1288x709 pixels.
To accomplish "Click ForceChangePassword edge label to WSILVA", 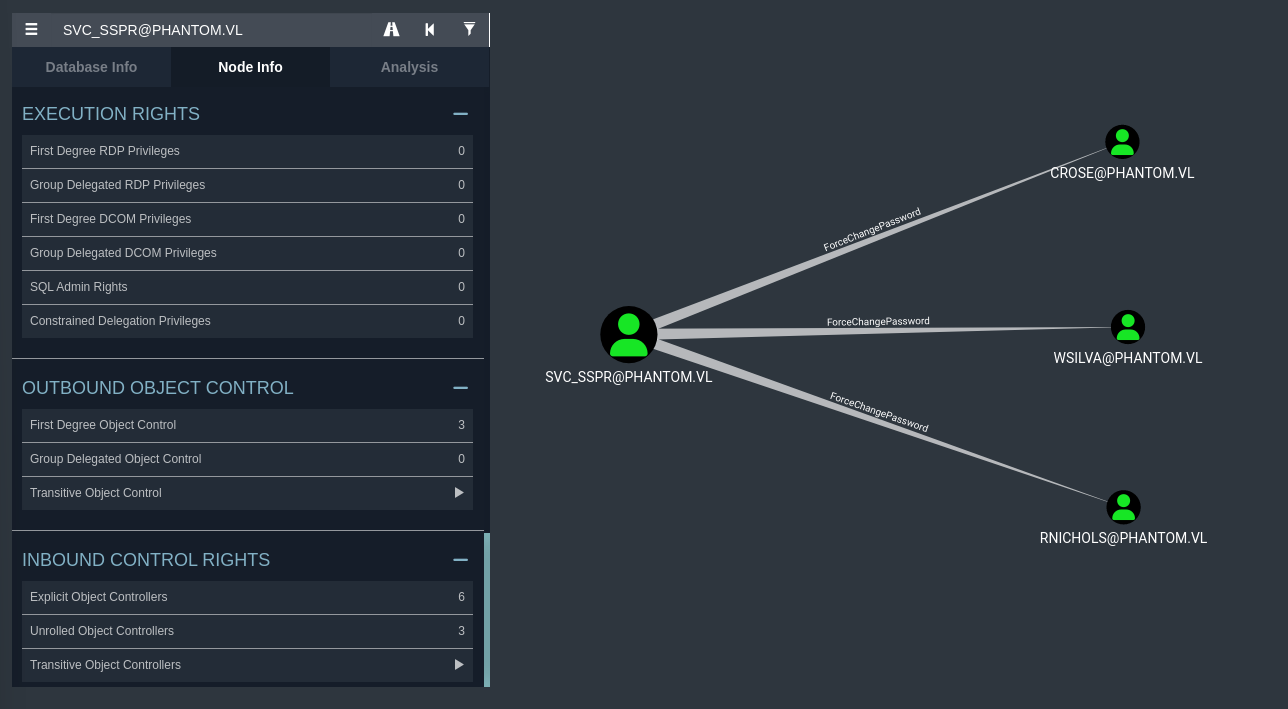I will pos(878,322).
